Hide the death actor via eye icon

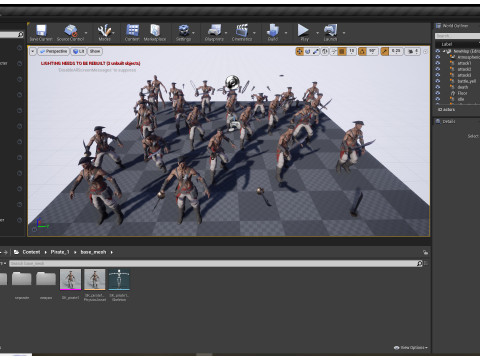[438, 87]
